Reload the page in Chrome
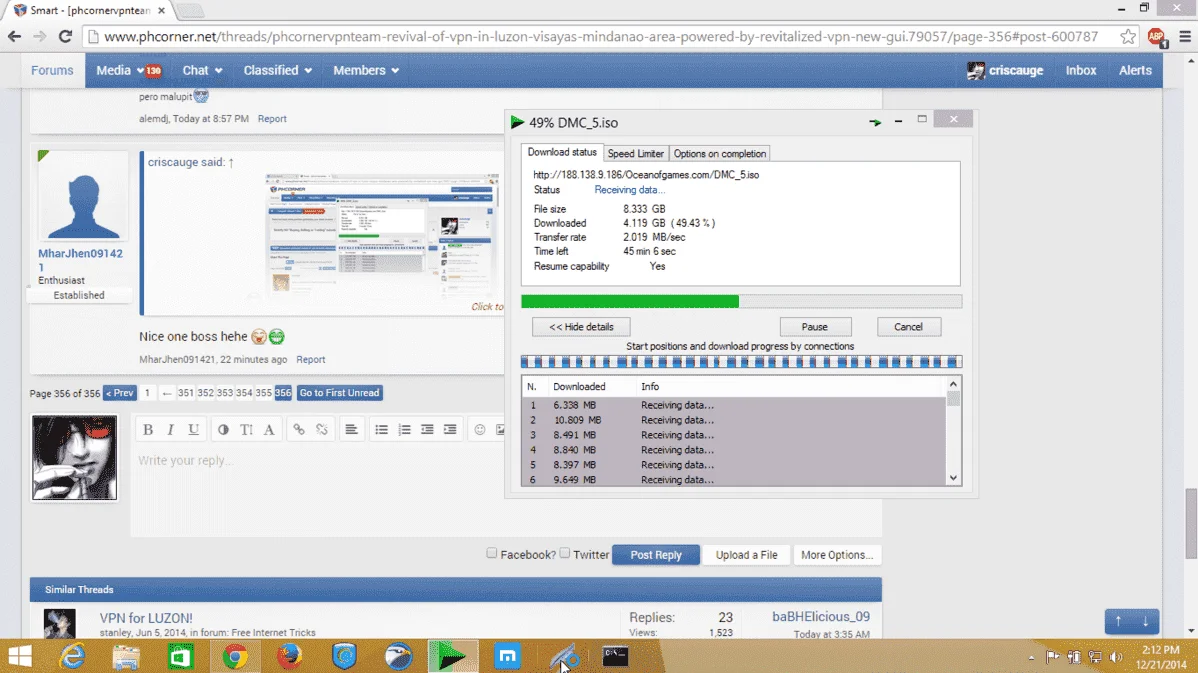Image resolution: width=1198 pixels, height=673 pixels. (66, 37)
